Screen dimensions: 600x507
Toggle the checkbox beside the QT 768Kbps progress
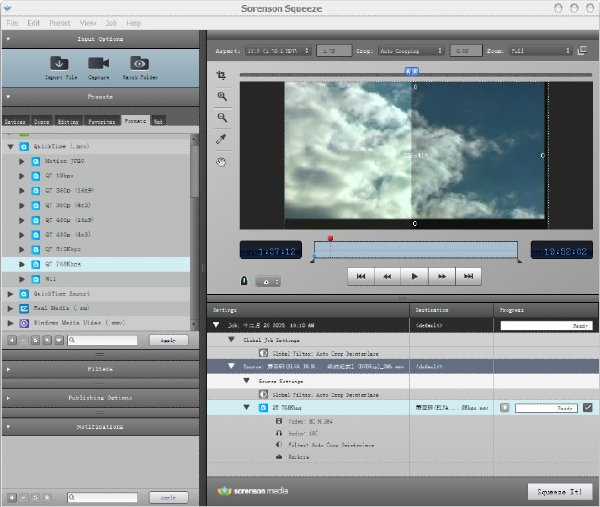pyautogui.click(x=587, y=407)
